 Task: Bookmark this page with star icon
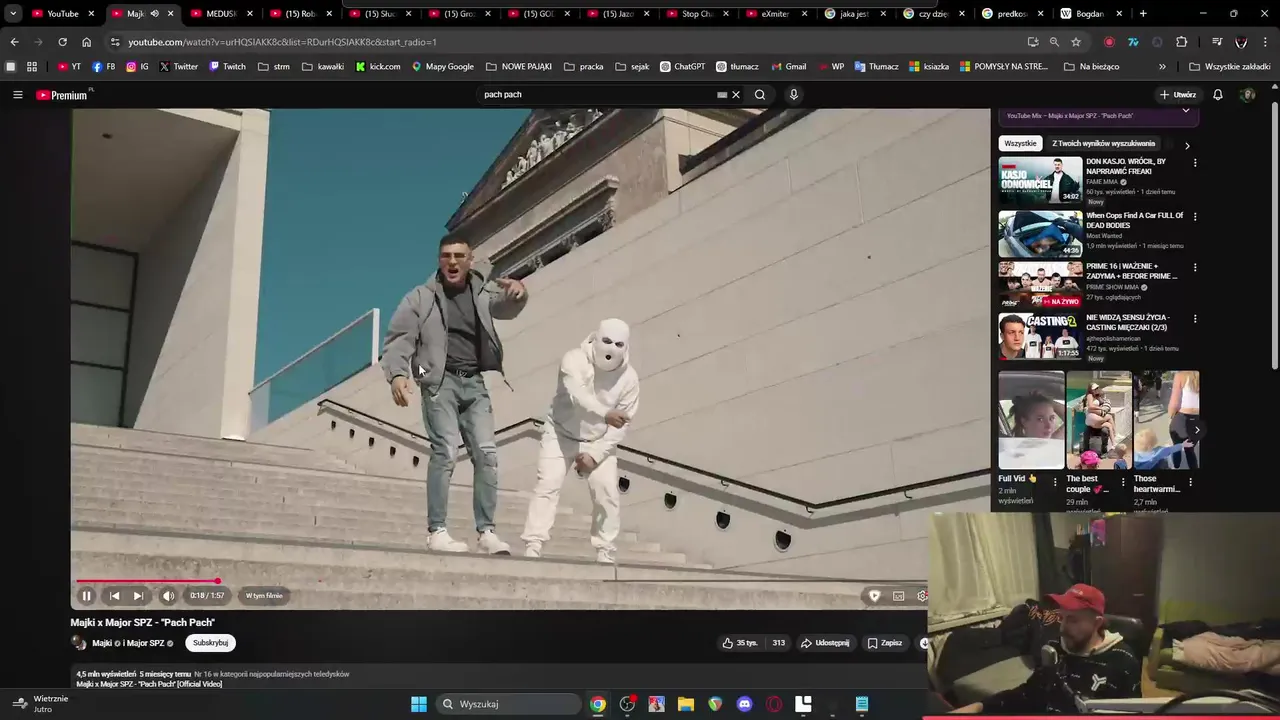(x=1076, y=42)
